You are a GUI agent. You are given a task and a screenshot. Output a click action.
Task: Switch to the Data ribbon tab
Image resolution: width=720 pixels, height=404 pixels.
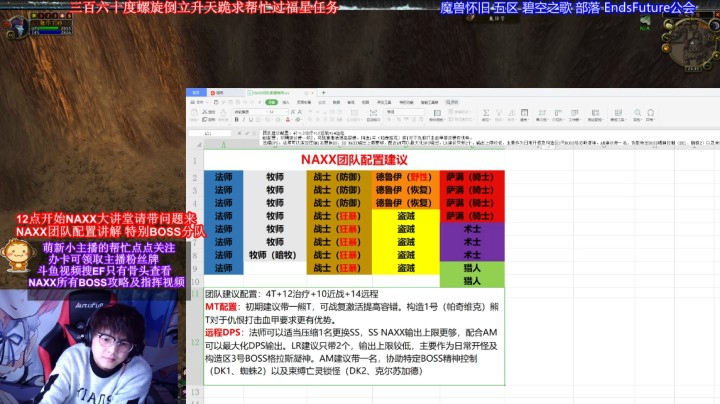pyautogui.click(x=336, y=102)
